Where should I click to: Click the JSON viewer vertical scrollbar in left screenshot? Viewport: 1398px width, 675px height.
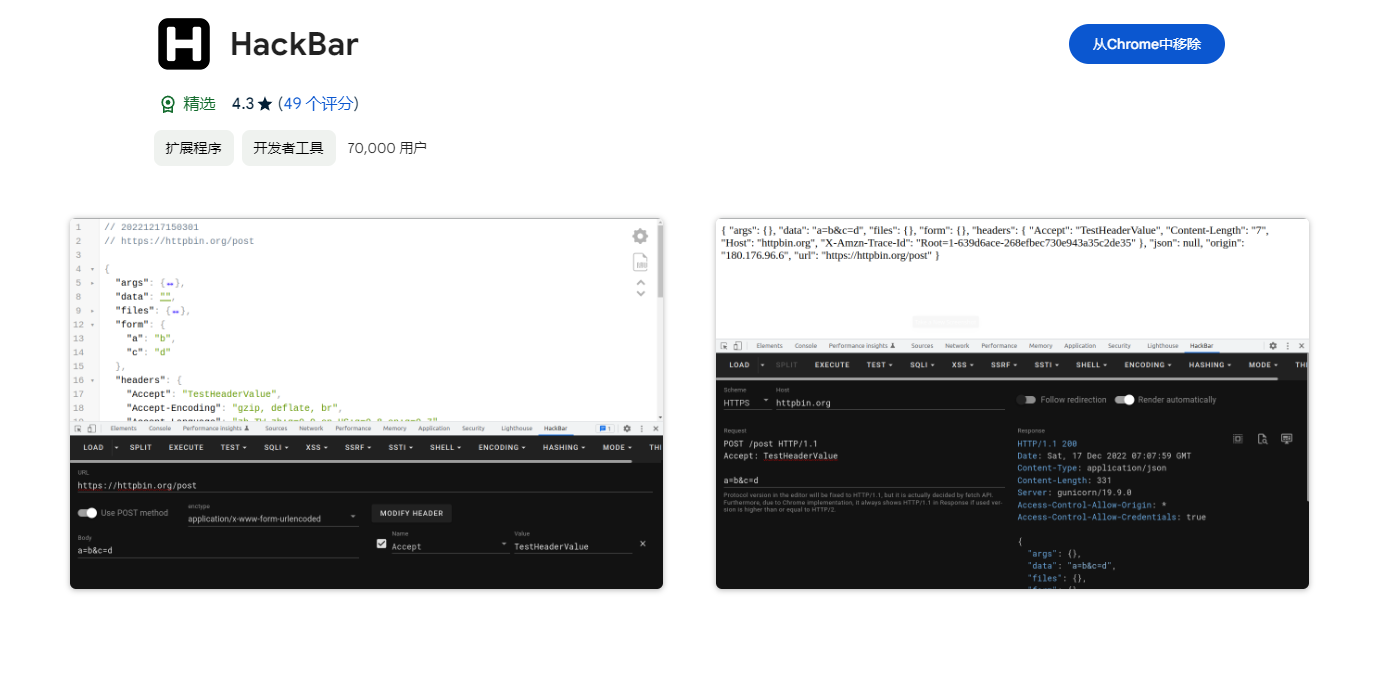point(660,262)
